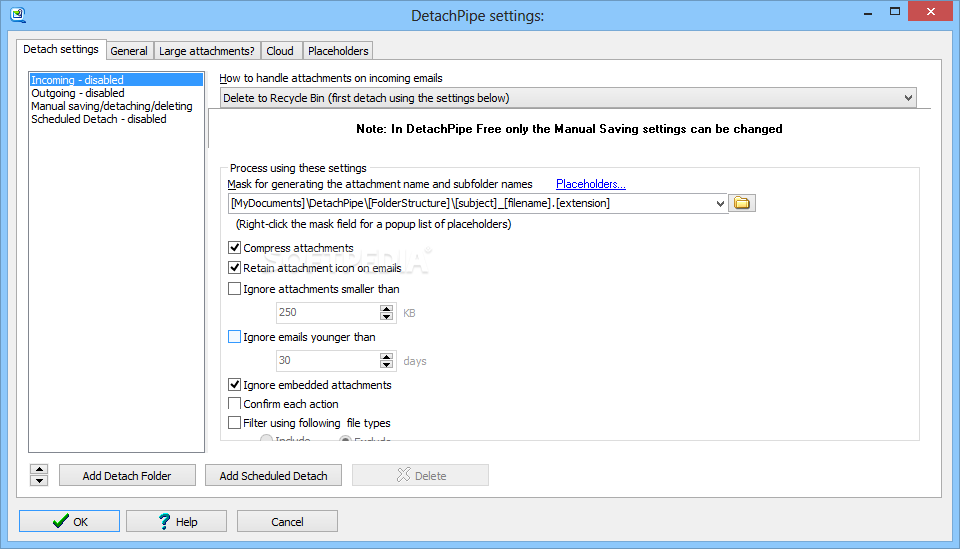This screenshot has height=549, width=960.
Task: Minimize the DetachPipe settings window
Action: coord(868,12)
